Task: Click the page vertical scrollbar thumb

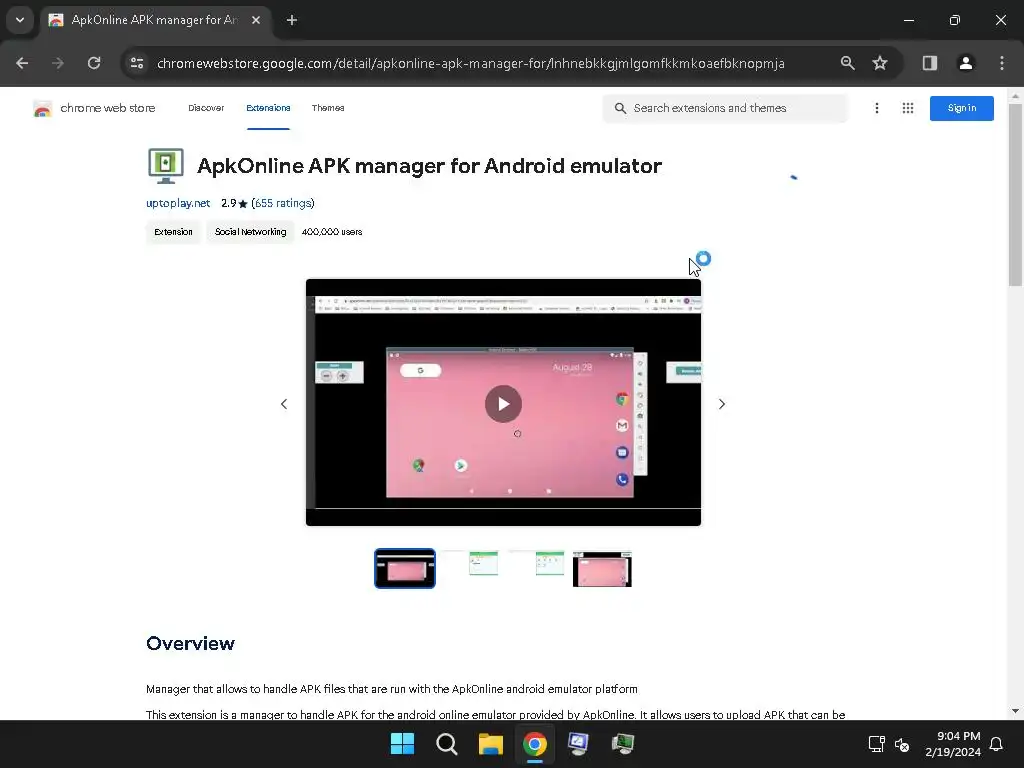Action: 1015,195
